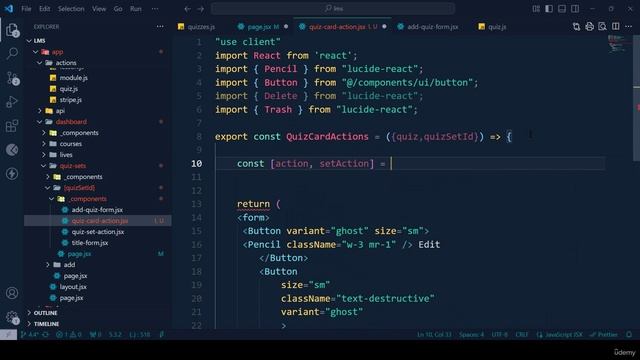
Task: Click the CRLF end of line indicator
Action: [522, 334]
